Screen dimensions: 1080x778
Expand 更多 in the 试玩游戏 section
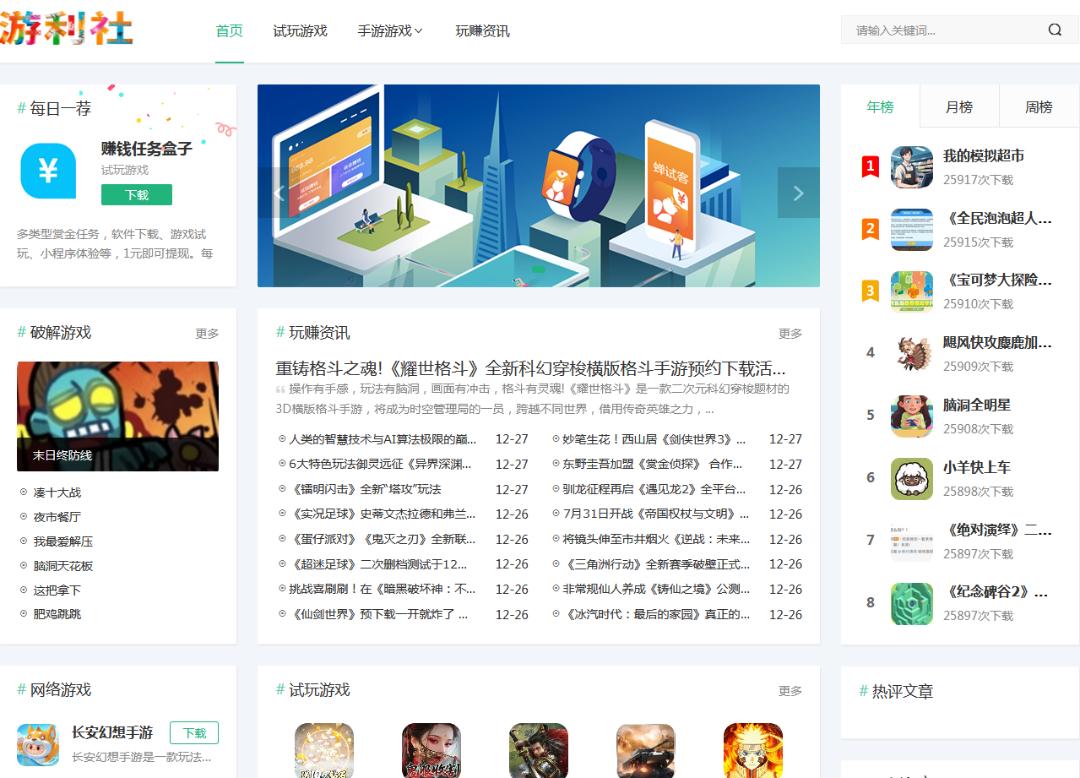click(x=790, y=691)
